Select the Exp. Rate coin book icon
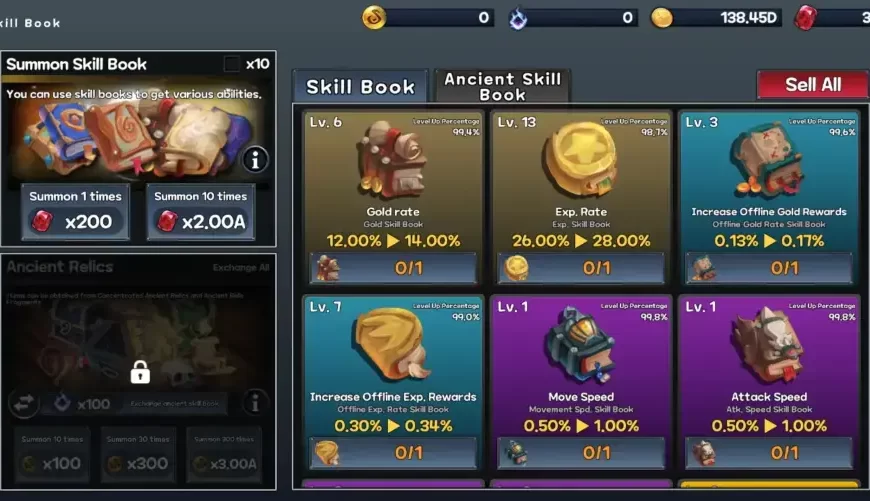 point(580,160)
